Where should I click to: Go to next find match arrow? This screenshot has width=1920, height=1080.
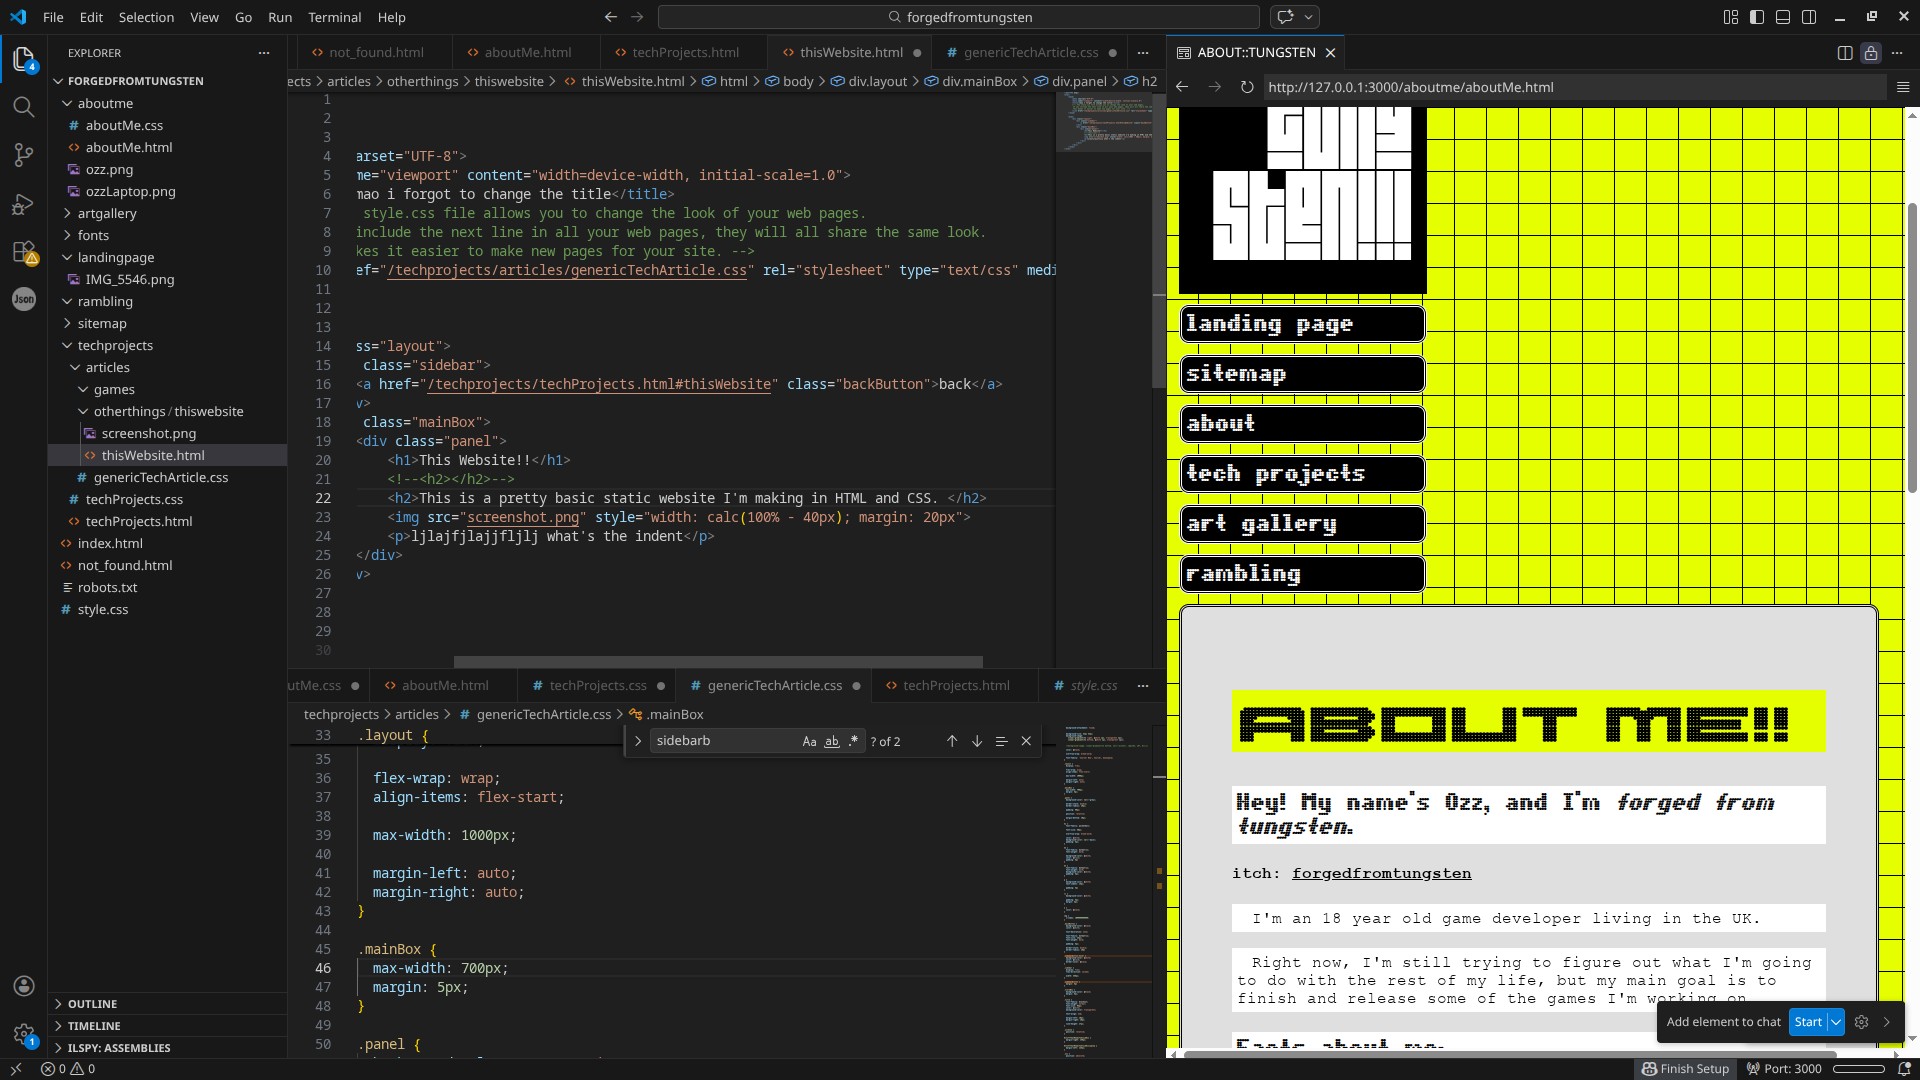tap(977, 741)
